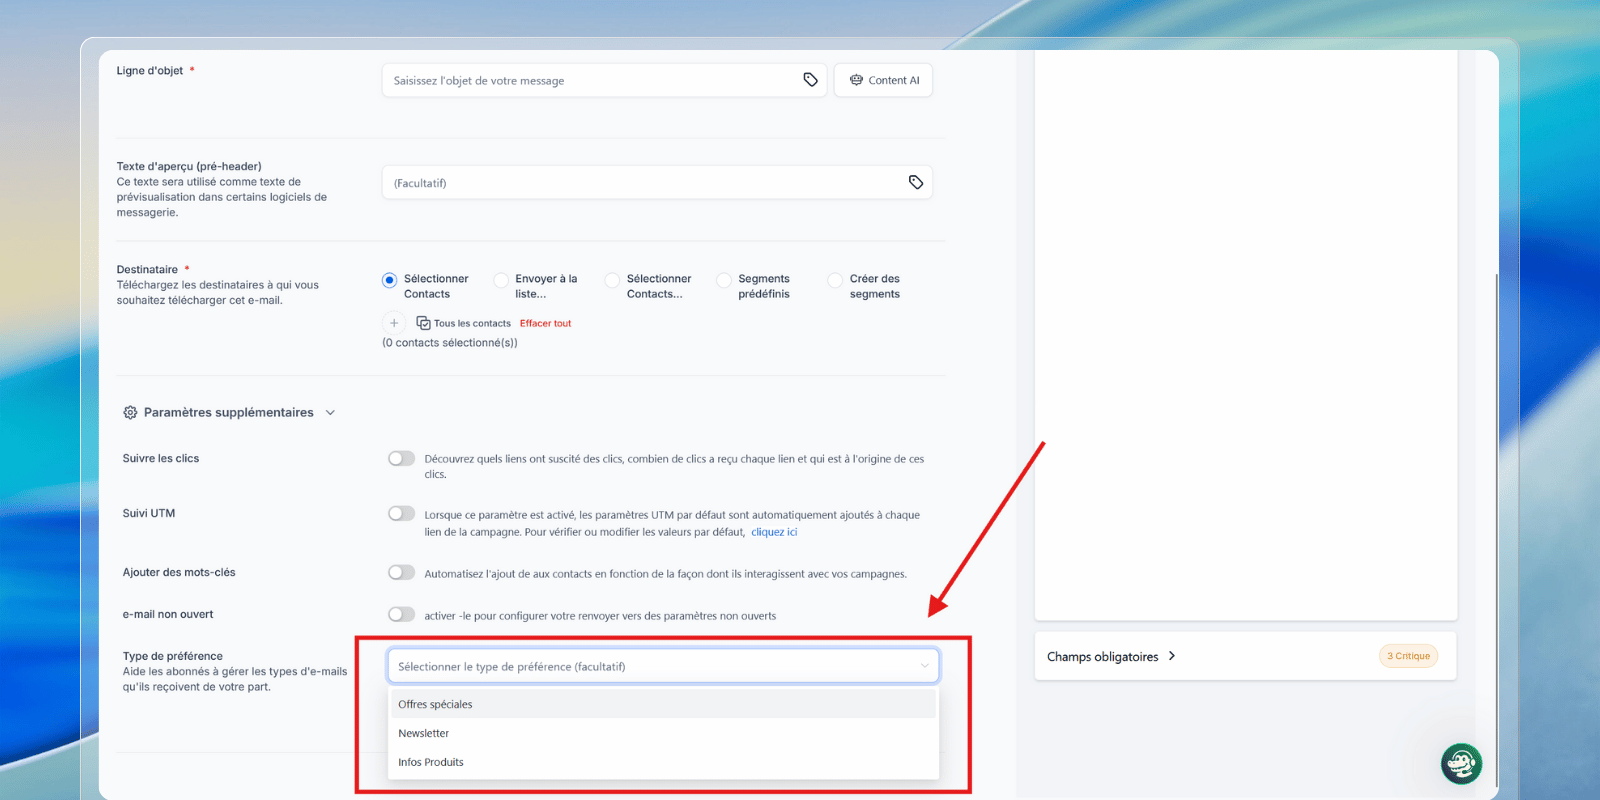Collapse the Paramètres supplémentaires section chevron
Screen dimensions: 1600x800
(x=330, y=412)
